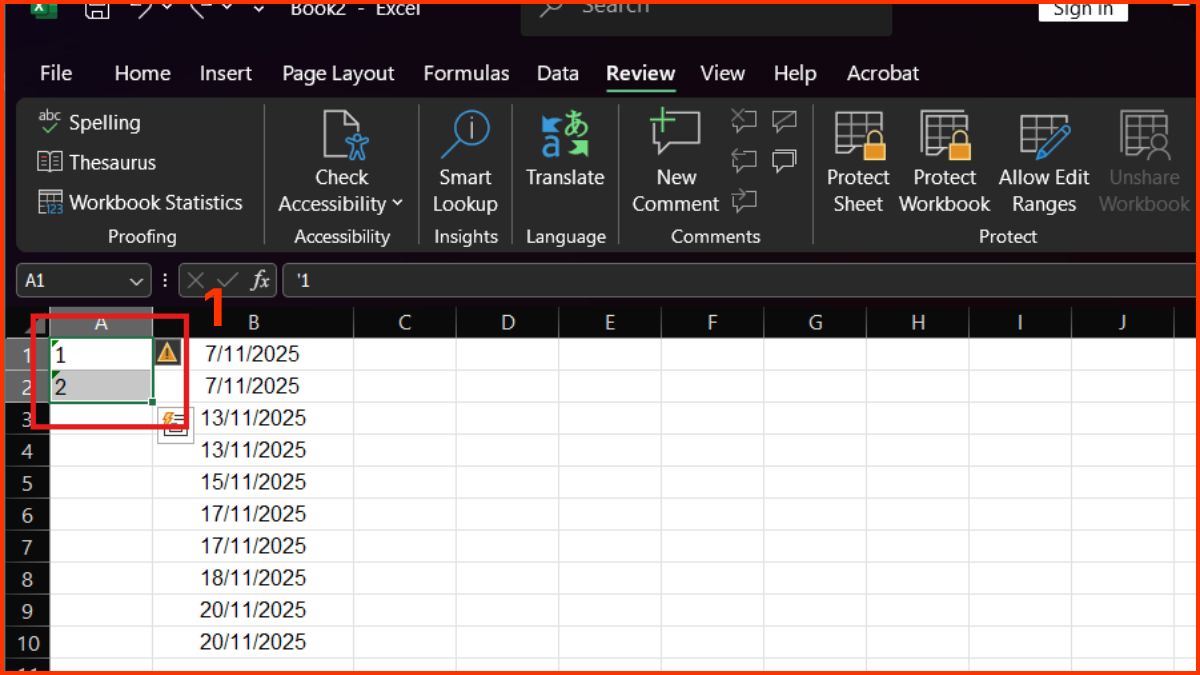Viewport: 1200px width, 675px height.
Task: Open the Auto Fill Options button
Action: (174, 424)
